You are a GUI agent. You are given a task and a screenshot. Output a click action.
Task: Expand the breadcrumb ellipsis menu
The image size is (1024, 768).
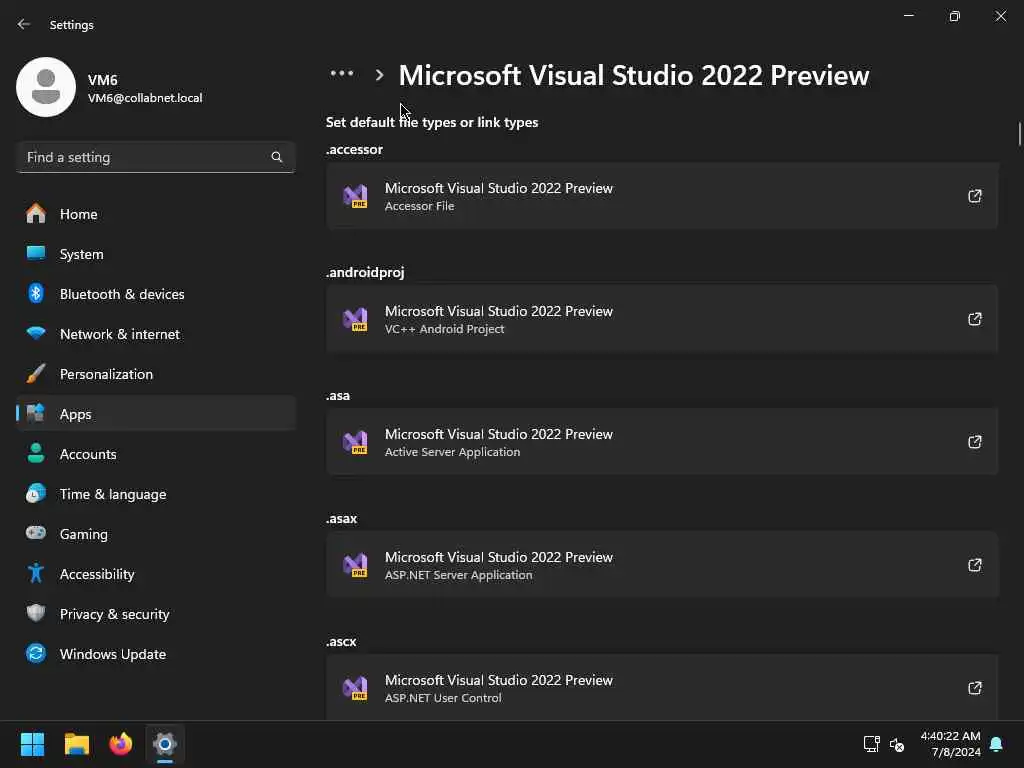(x=342, y=74)
